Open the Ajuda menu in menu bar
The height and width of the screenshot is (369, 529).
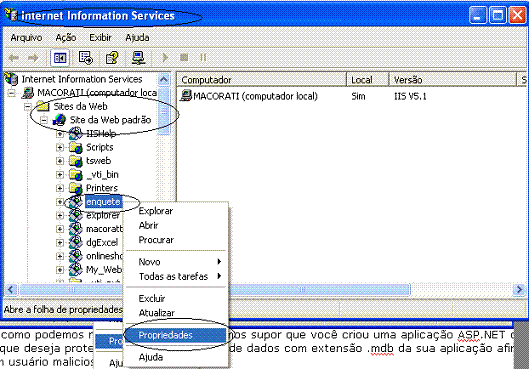pyautogui.click(x=137, y=37)
